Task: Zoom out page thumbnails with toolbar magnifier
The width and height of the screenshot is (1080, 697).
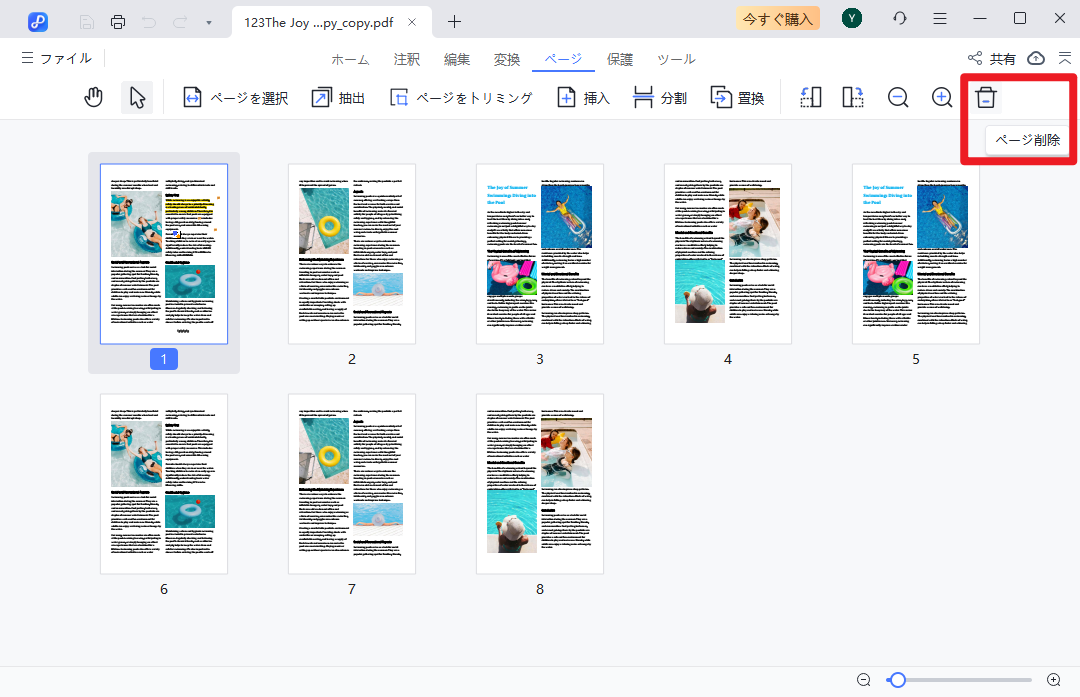Action: point(898,97)
